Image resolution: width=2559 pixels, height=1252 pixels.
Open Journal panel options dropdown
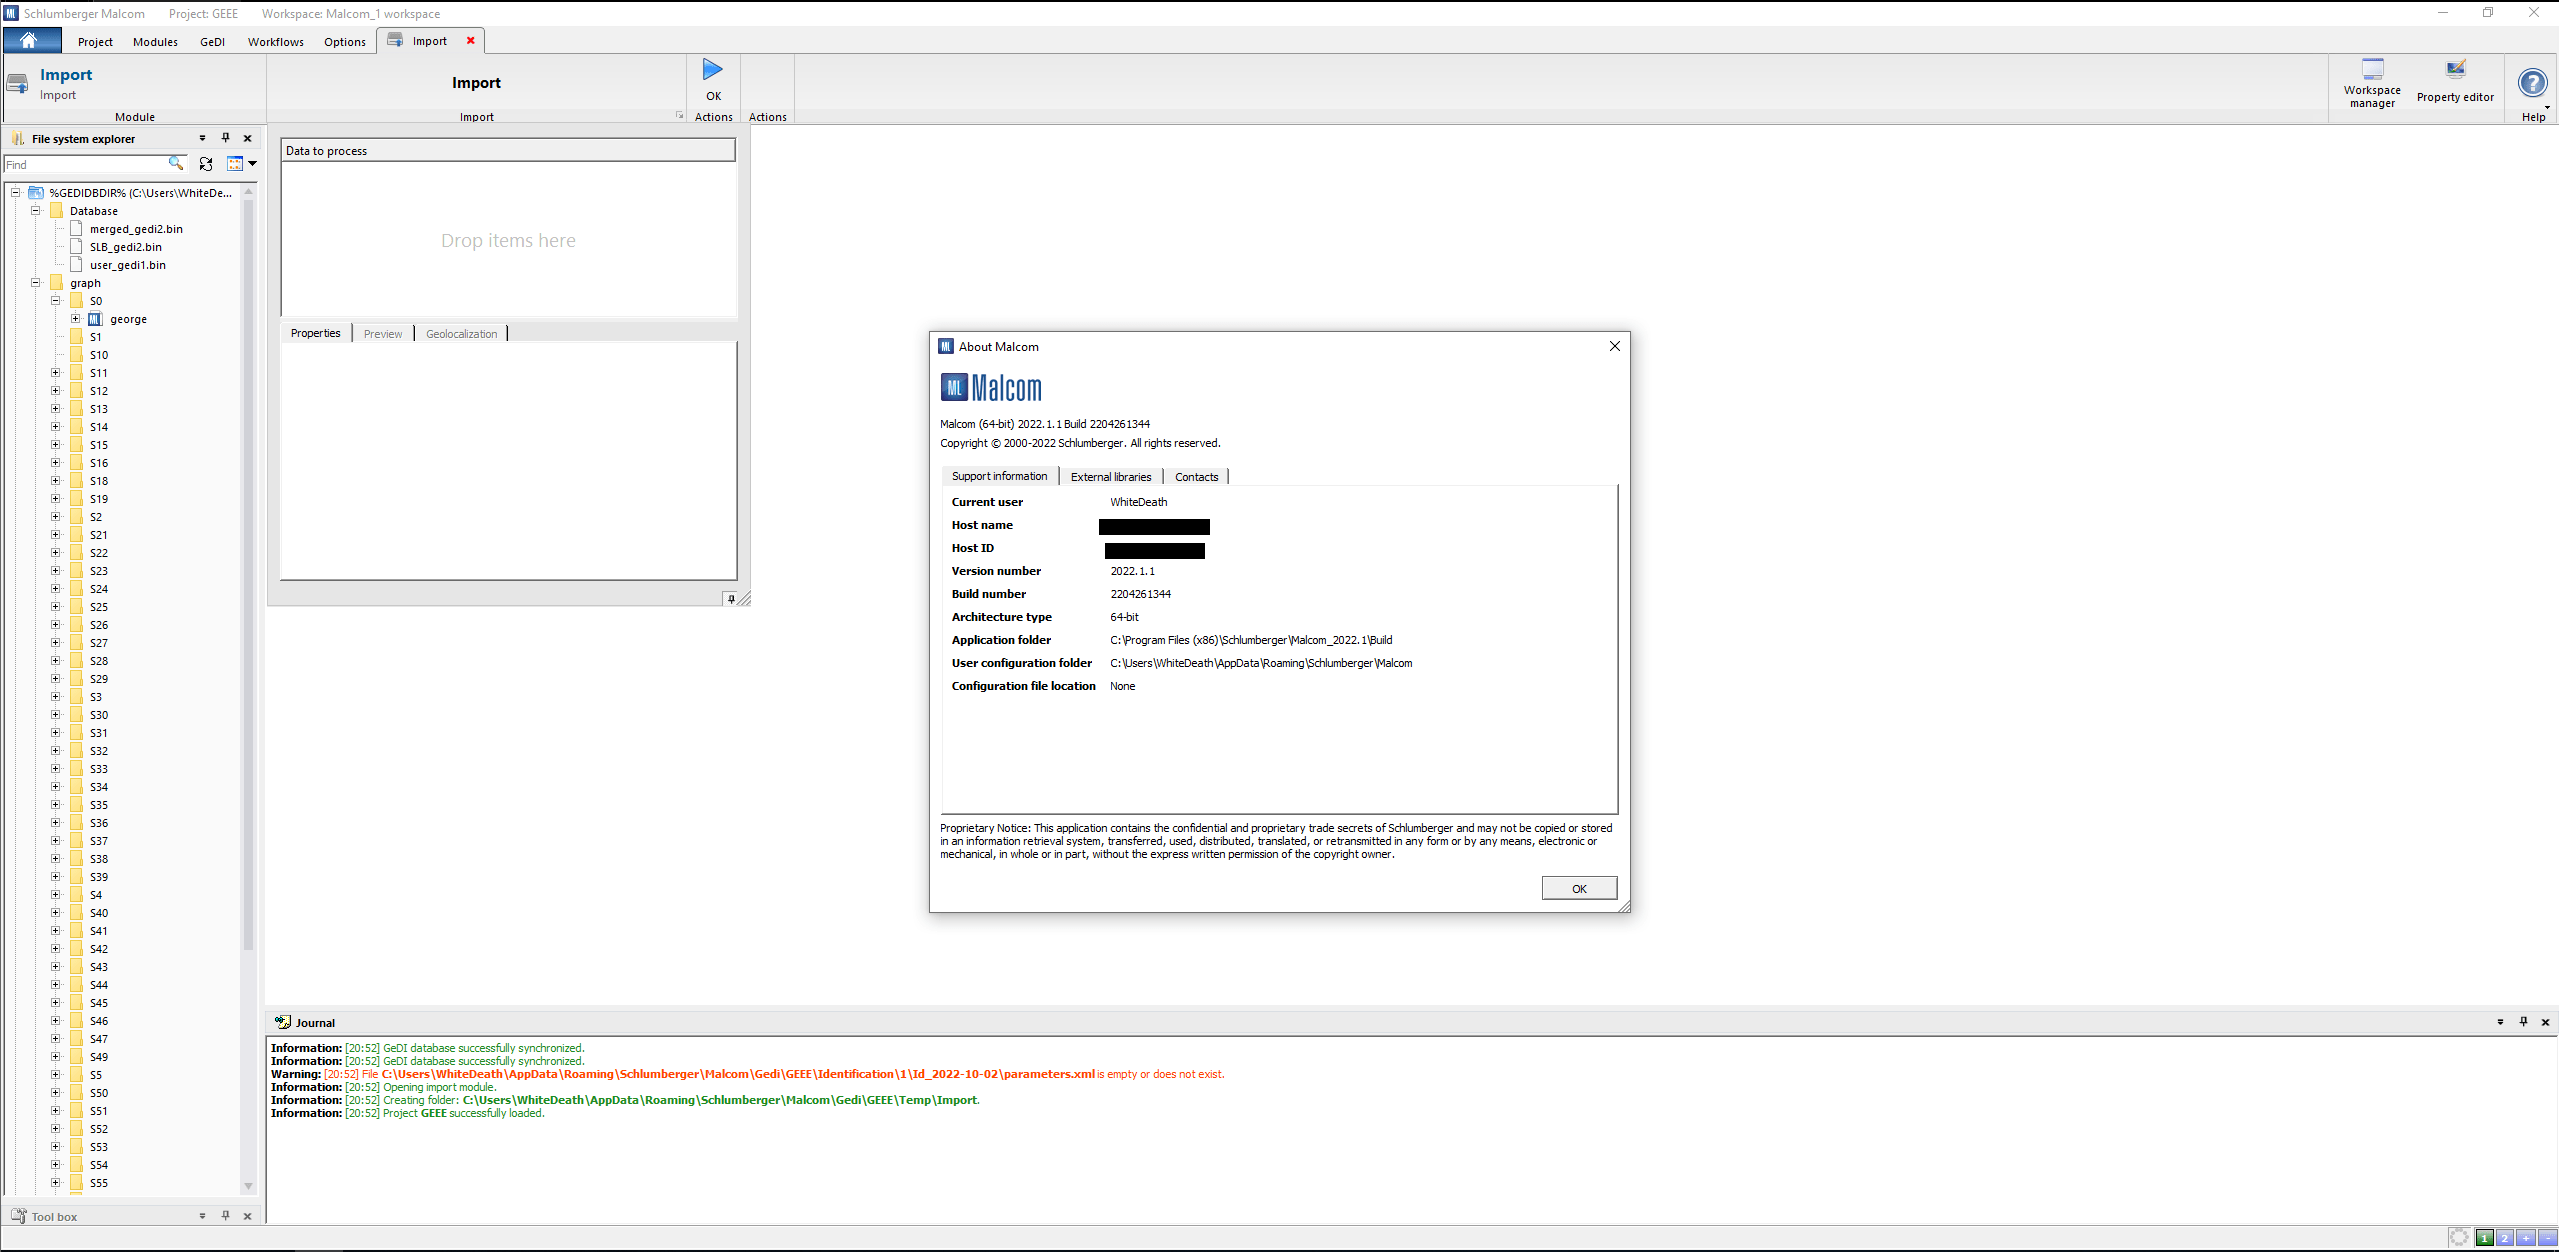click(2500, 1022)
